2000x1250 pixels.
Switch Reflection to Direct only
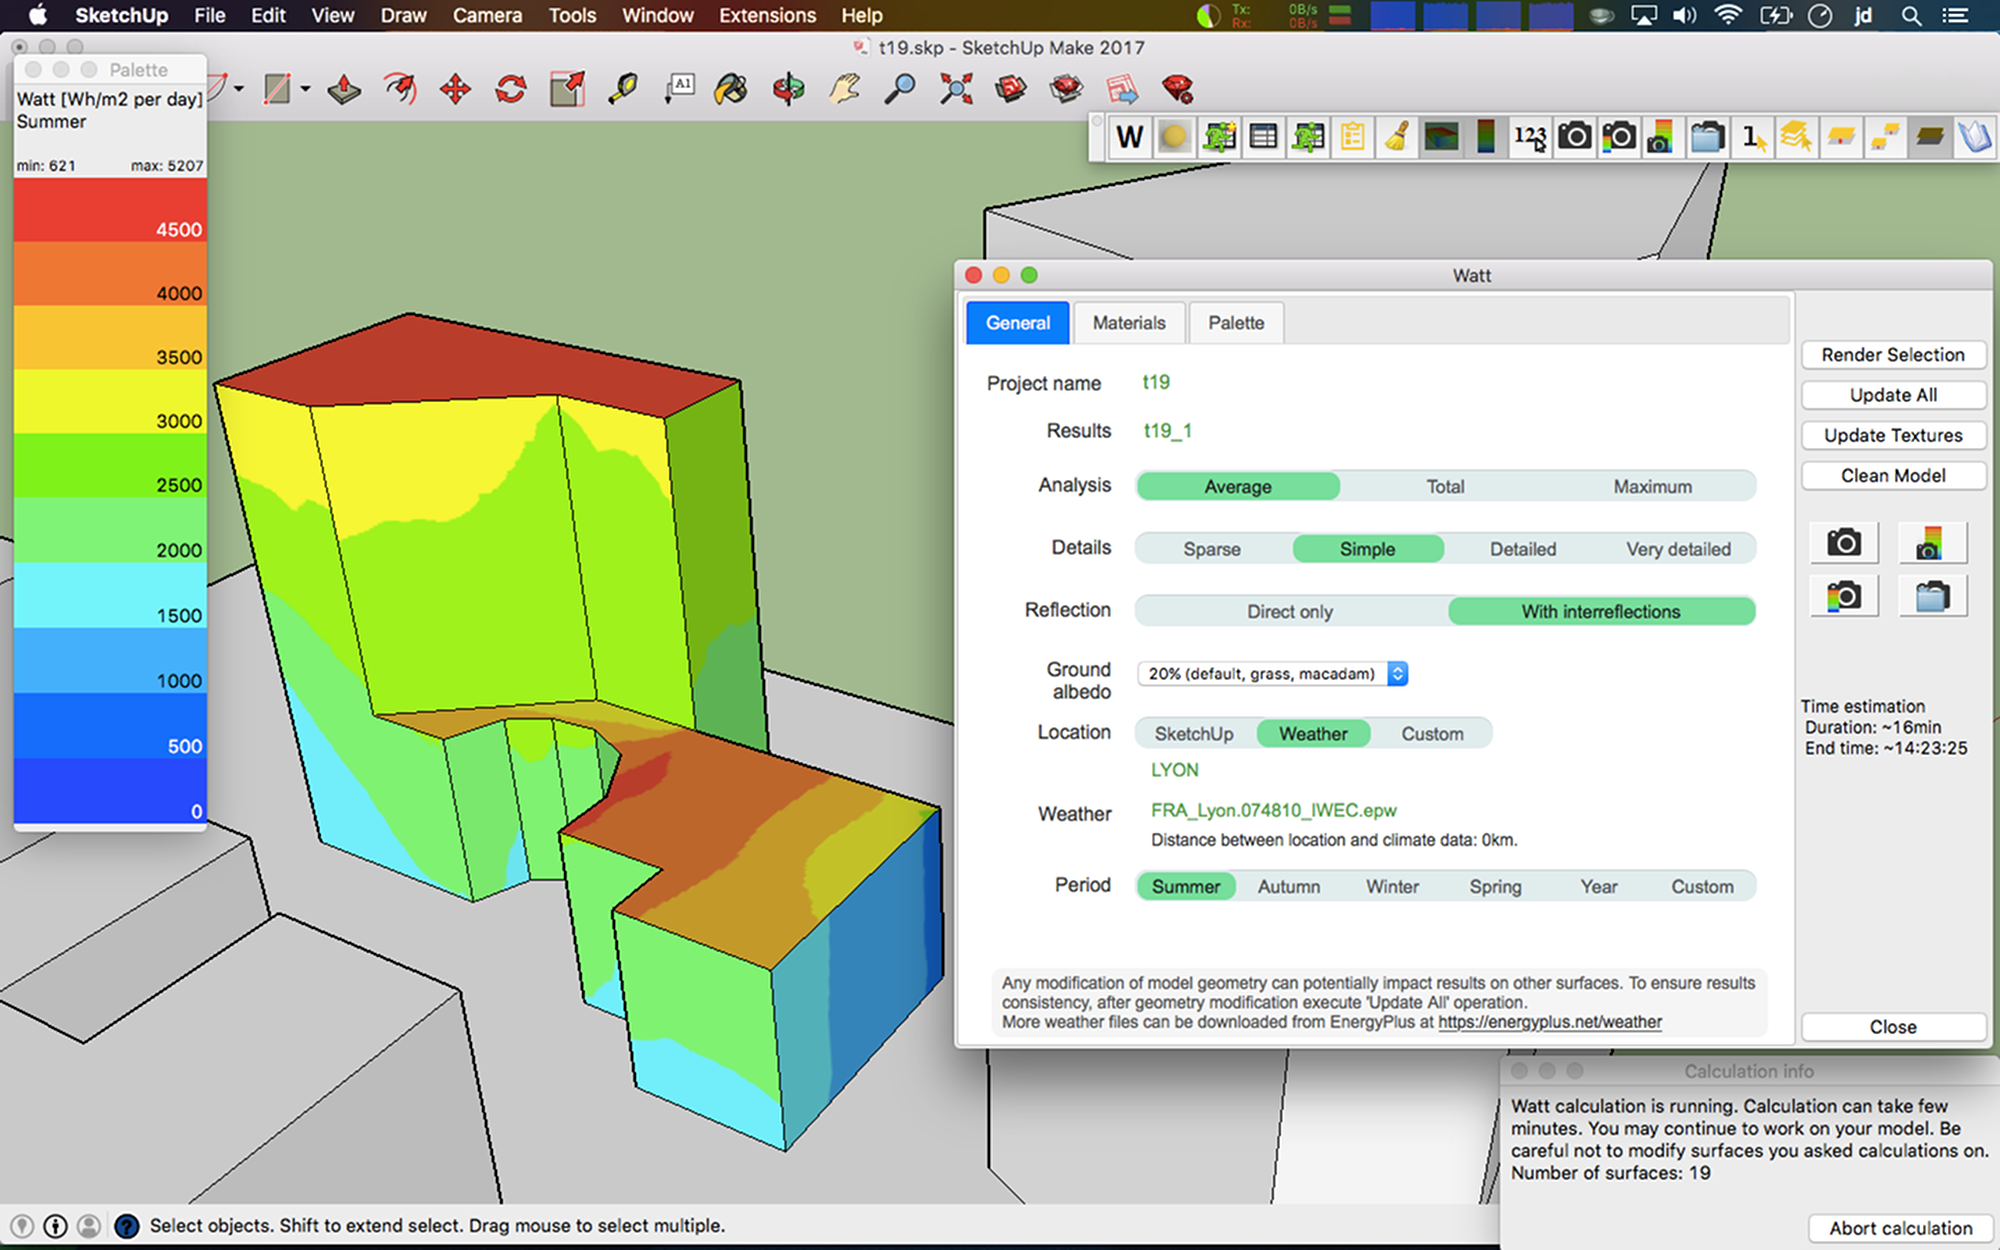pyautogui.click(x=1290, y=611)
